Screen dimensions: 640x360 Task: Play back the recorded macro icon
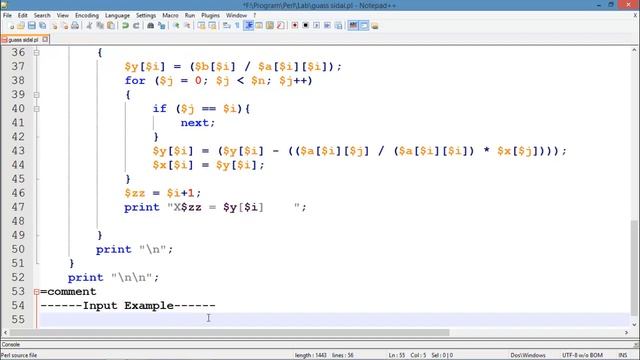[x=316, y=26]
